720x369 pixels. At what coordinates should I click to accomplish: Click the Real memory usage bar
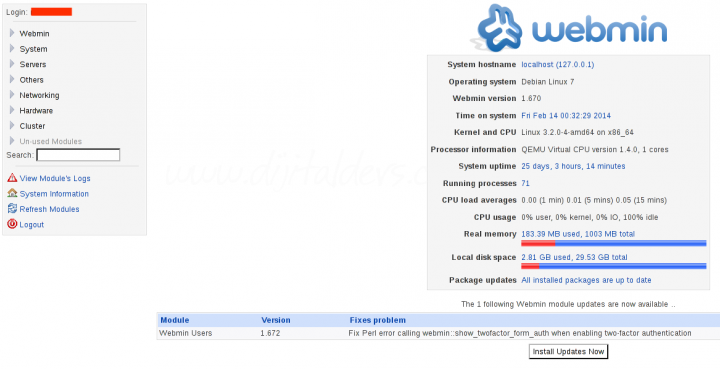pyautogui.click(x=613, y=243)
